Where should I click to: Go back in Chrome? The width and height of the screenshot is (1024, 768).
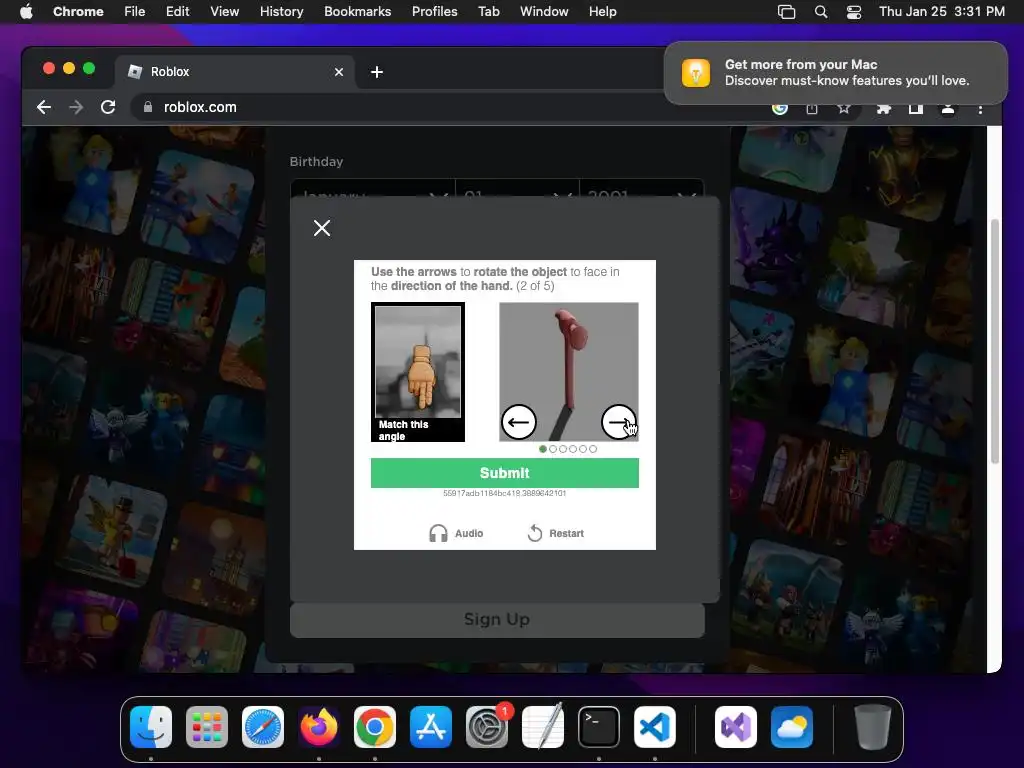click(44, 107)
